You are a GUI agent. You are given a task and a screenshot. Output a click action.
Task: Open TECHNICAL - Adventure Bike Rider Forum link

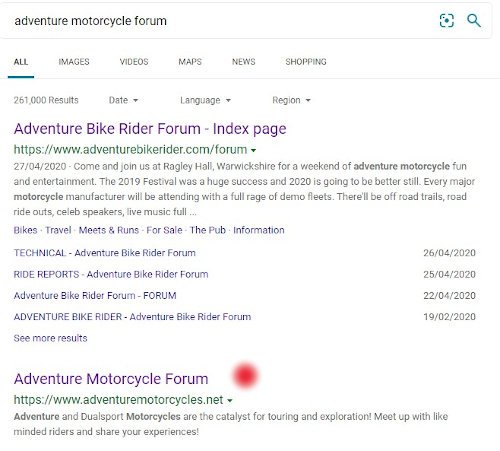pyautogui.click(x=105, y=253)
